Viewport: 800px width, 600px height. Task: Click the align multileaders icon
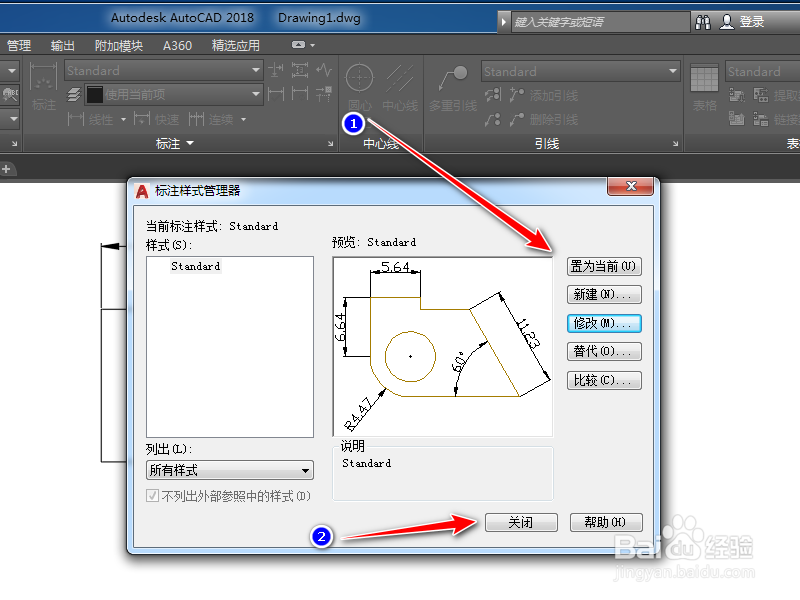pyautogui.click(x=493, y=94)
